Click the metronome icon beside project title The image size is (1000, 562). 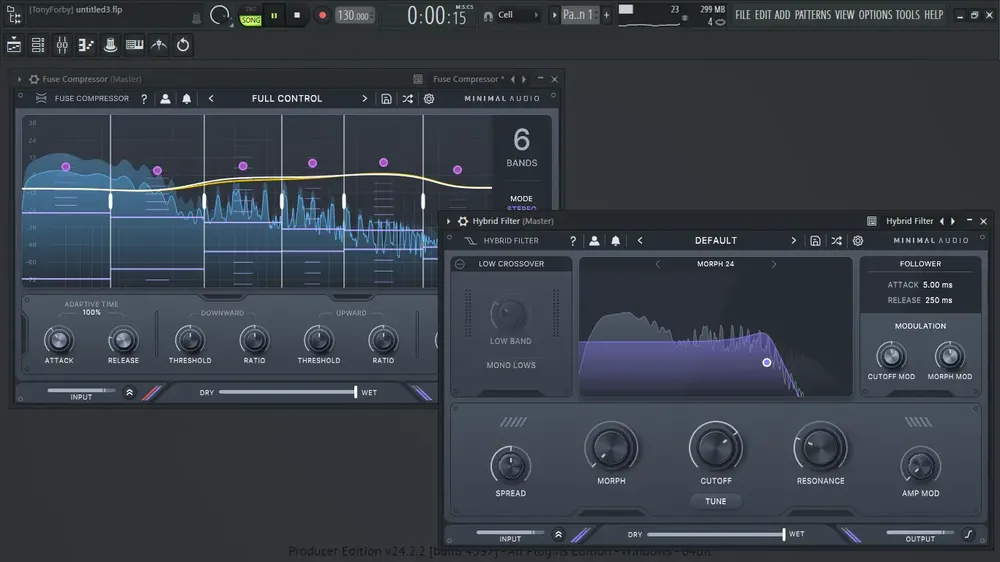pyautogui.click(x=196, y=18)
